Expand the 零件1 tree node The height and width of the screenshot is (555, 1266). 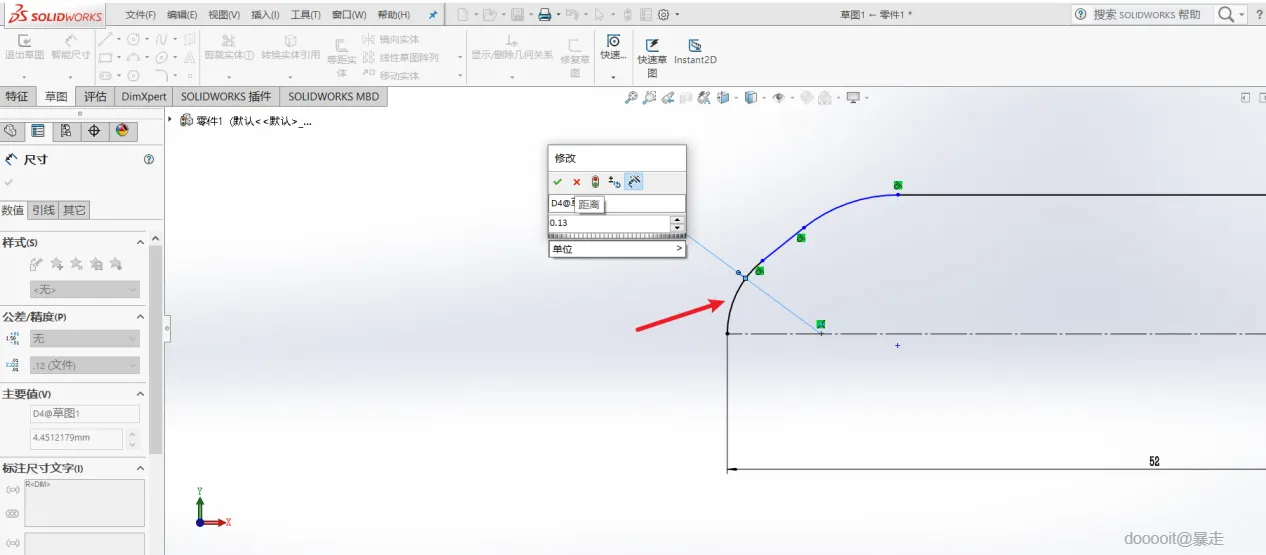[170, 120]
